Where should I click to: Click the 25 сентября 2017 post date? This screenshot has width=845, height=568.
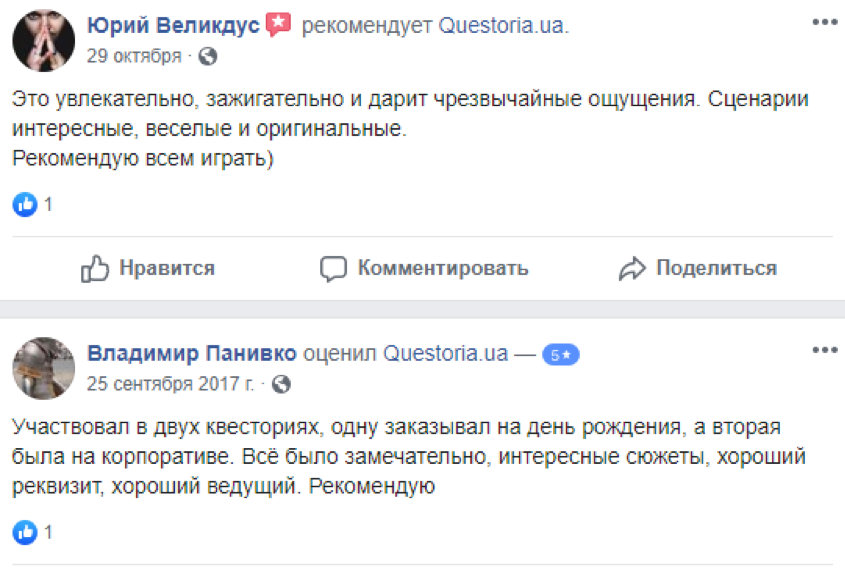click(x=171, y=383)
